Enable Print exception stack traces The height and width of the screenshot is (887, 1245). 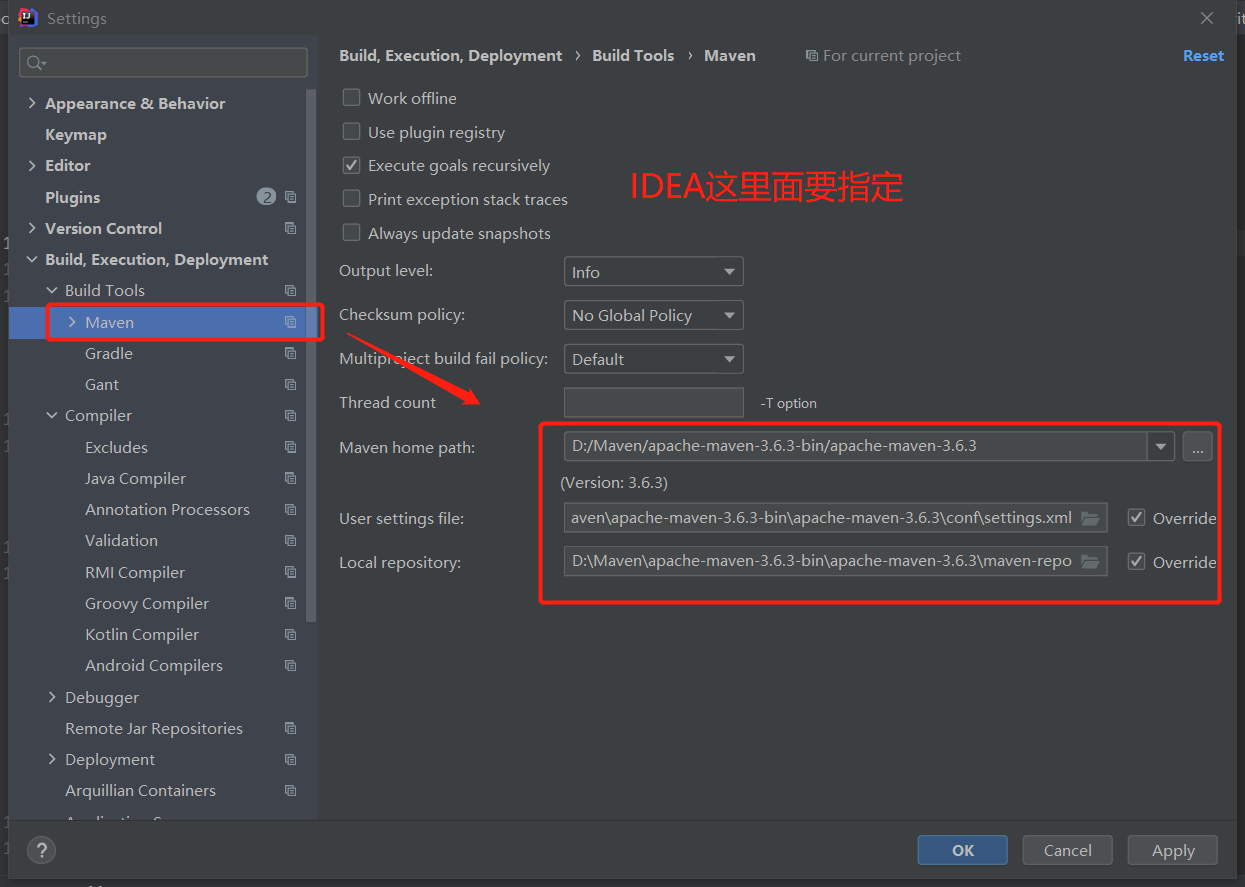[351, 199]
